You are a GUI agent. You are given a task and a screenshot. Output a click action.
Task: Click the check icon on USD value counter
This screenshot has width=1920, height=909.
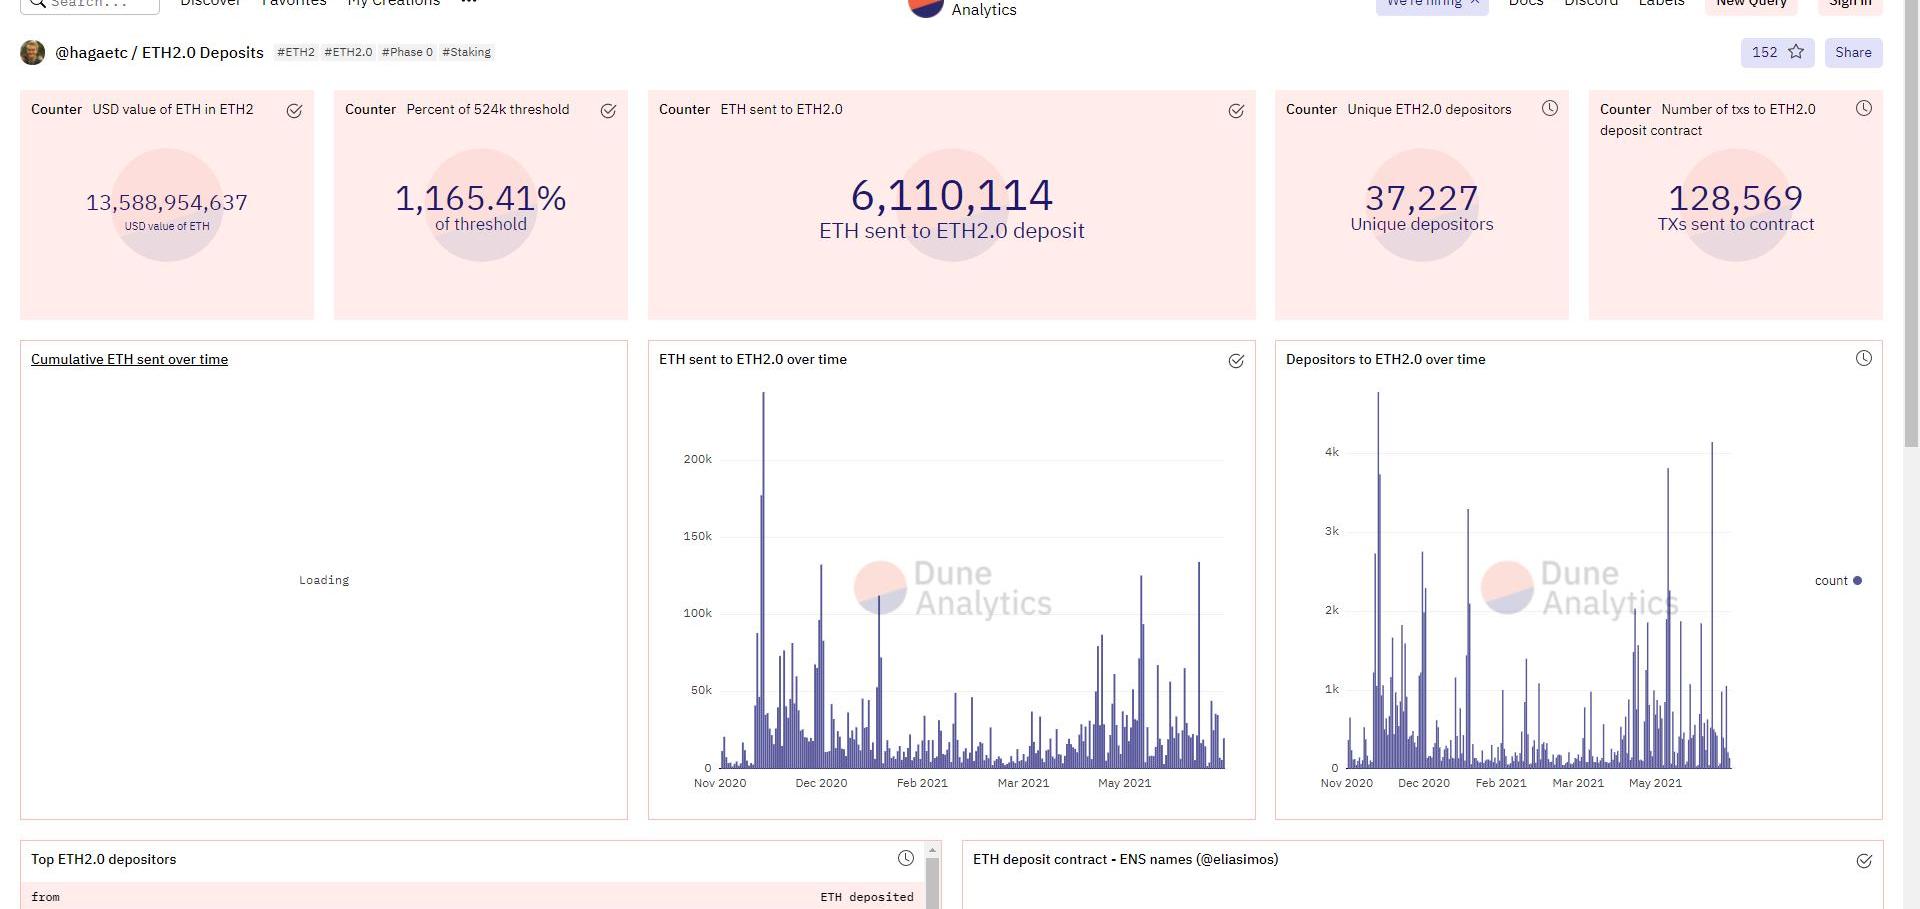point(294,111)
